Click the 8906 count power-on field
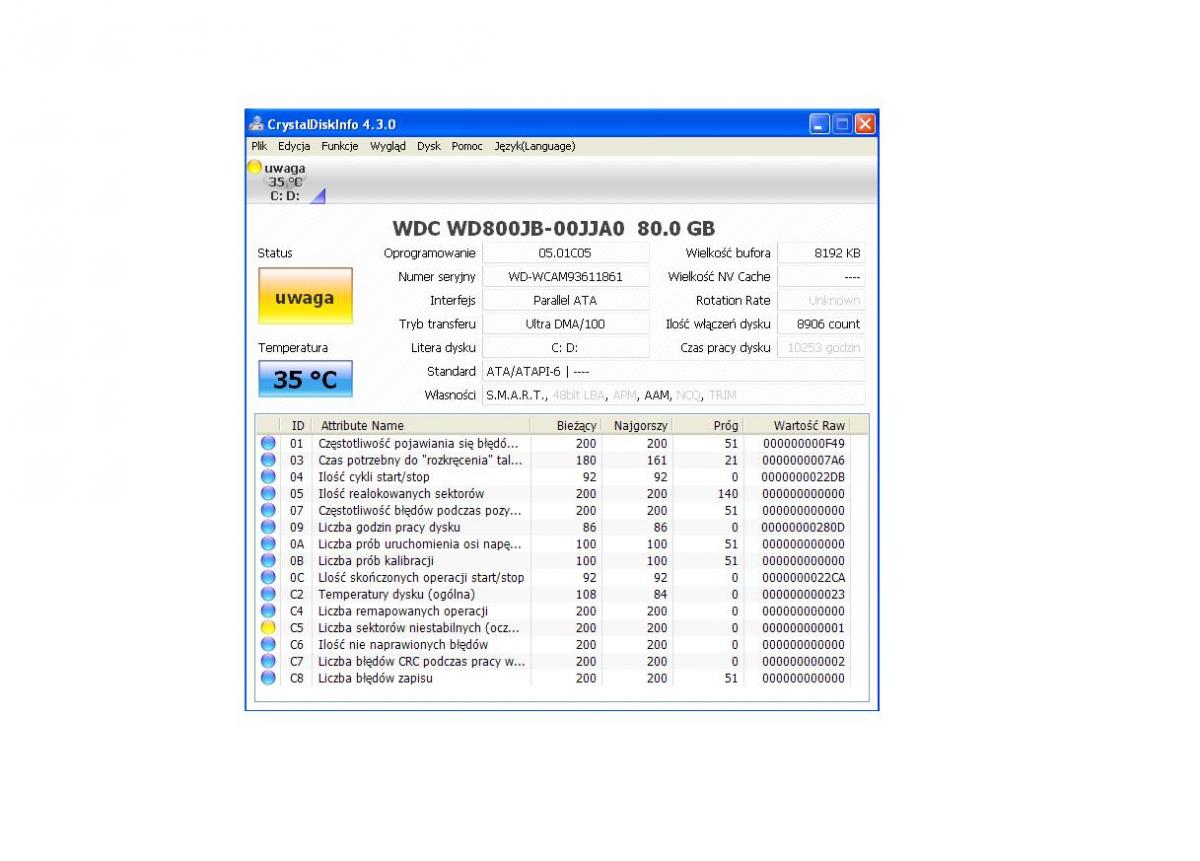 [821, 324]
